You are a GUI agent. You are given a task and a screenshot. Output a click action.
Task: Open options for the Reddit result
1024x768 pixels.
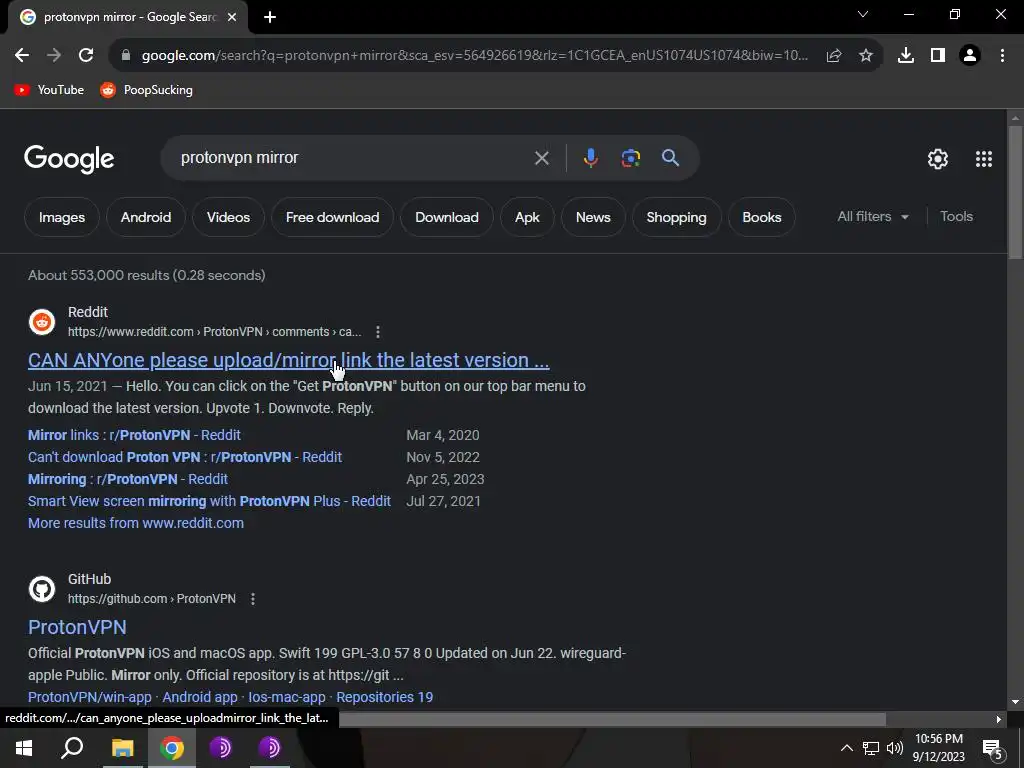[377, 332]
